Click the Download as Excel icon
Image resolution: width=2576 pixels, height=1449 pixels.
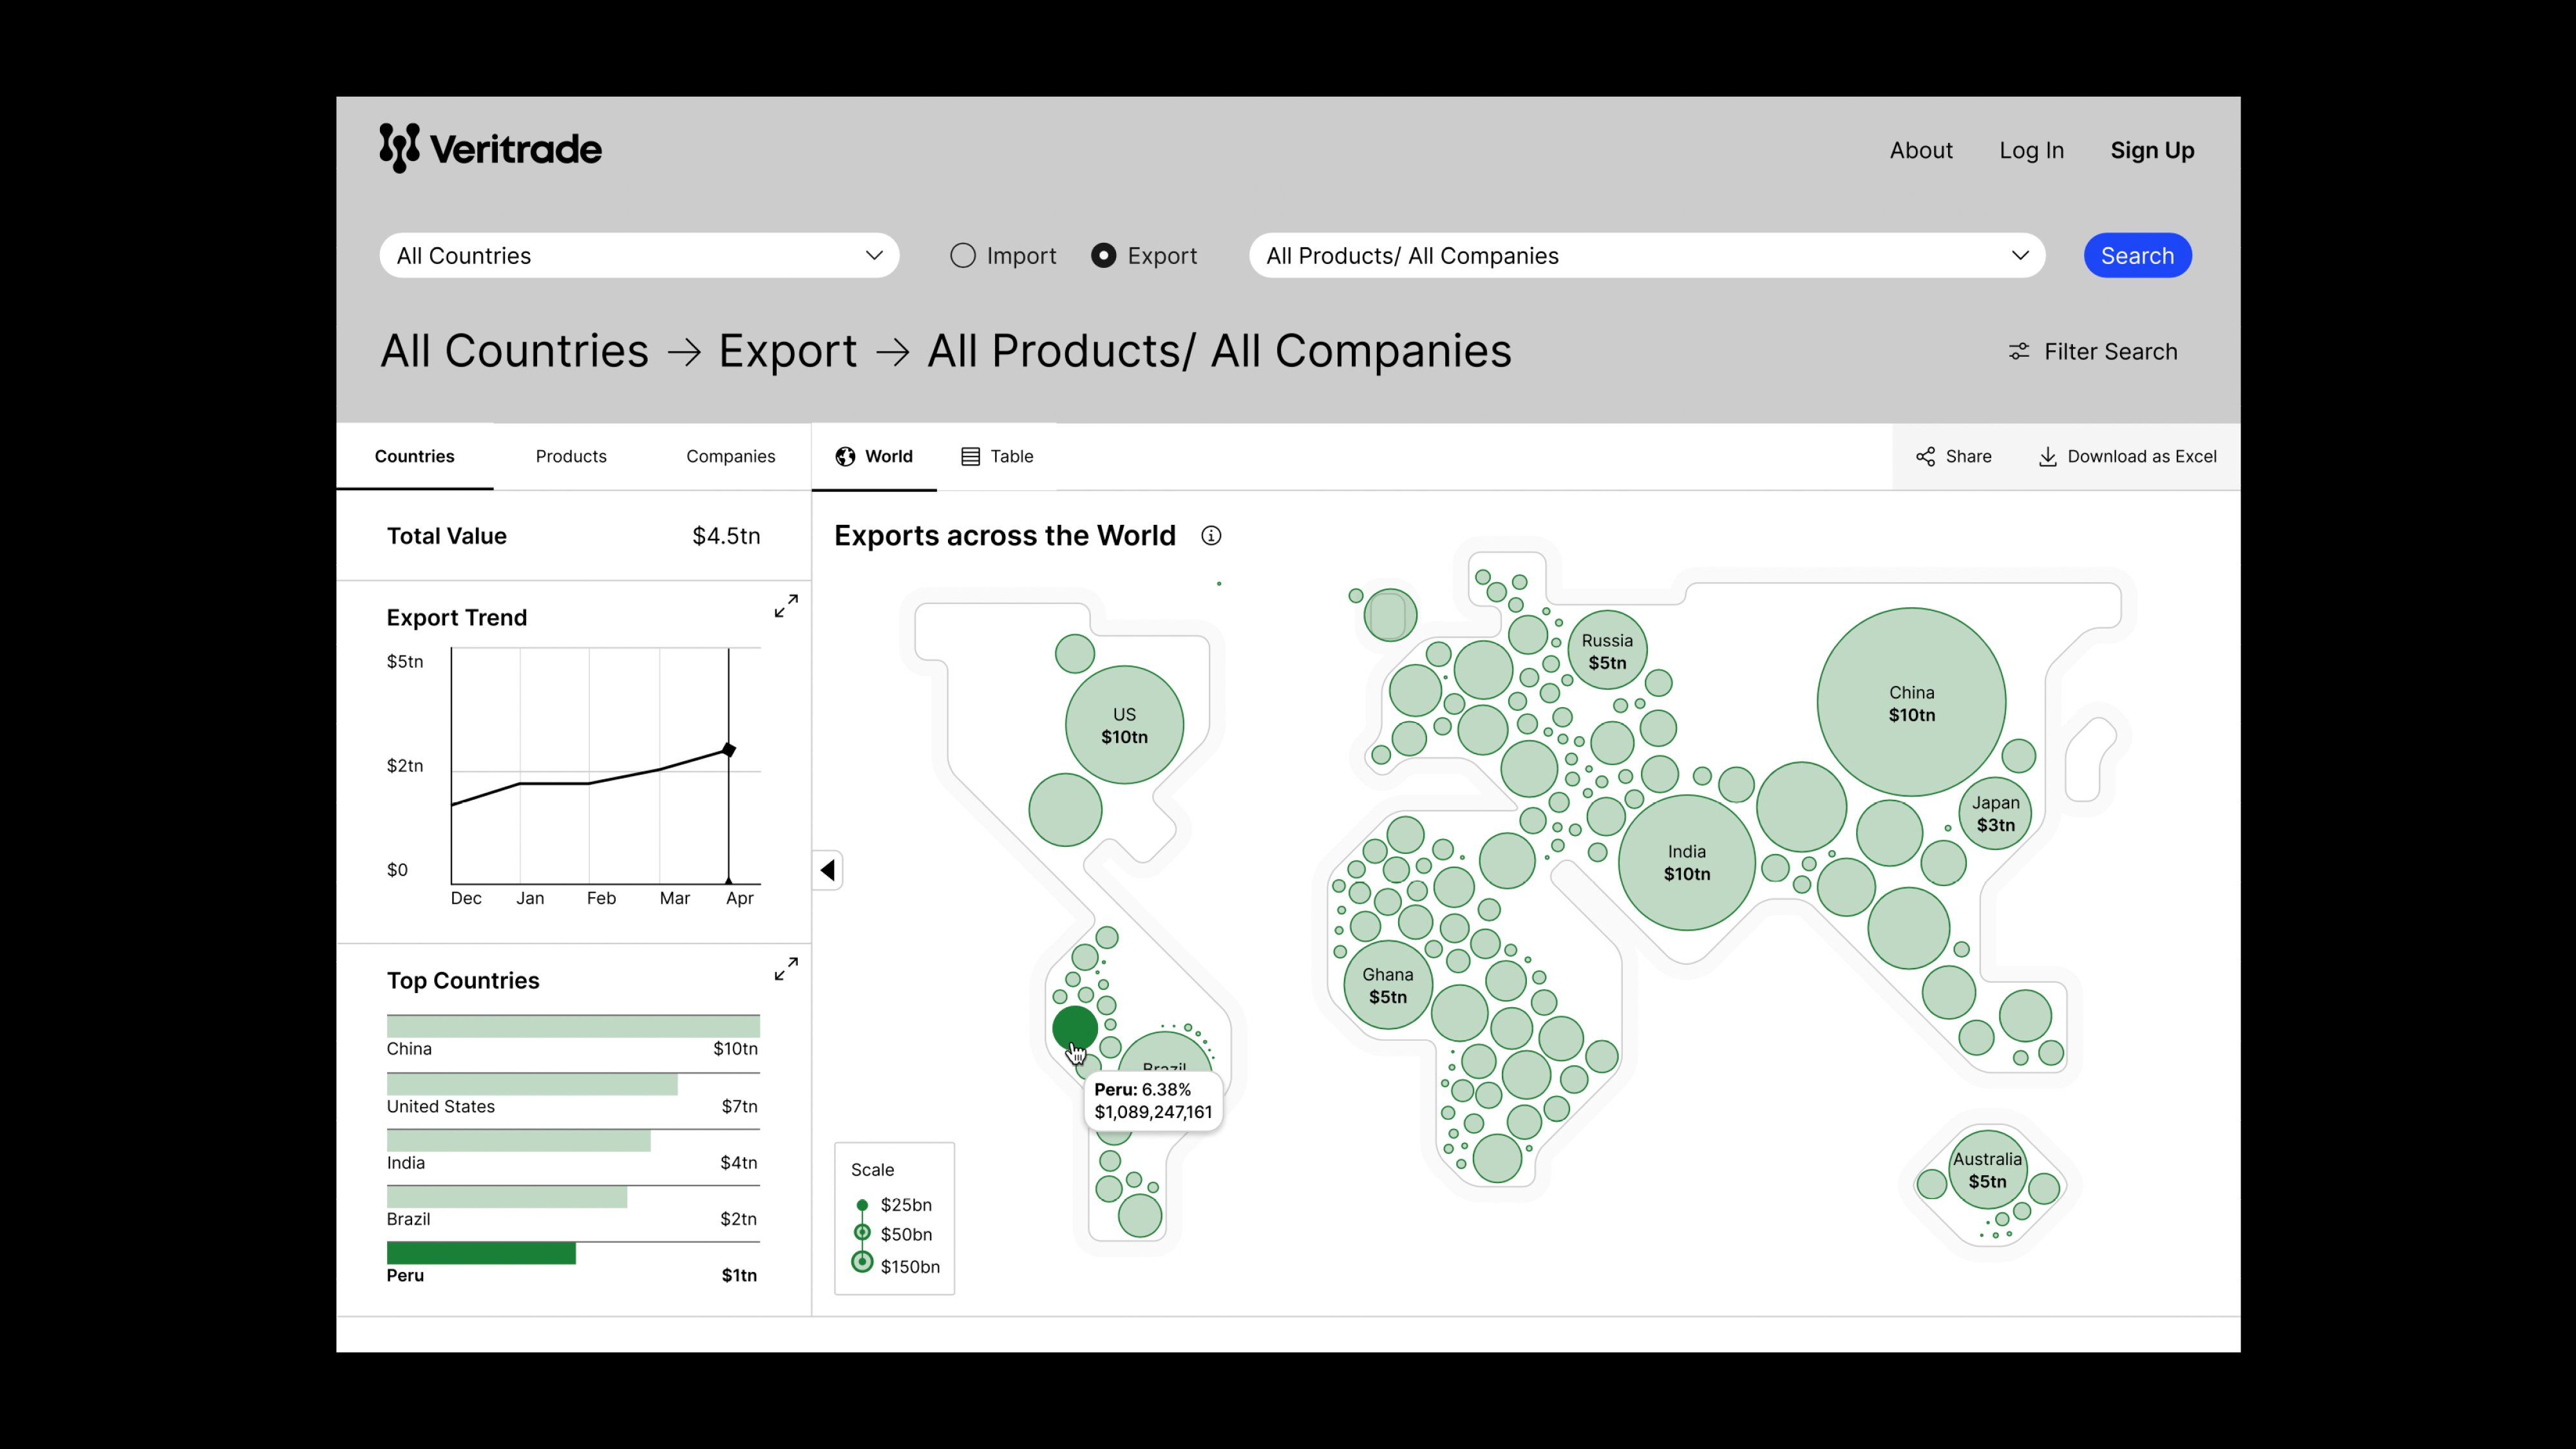2047,457
